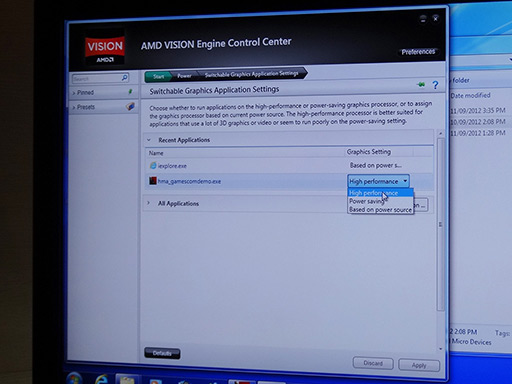The width and height of the screenshot is (512, 384).
Task: Click in the Search input field
Action: [x=97, y=79]
